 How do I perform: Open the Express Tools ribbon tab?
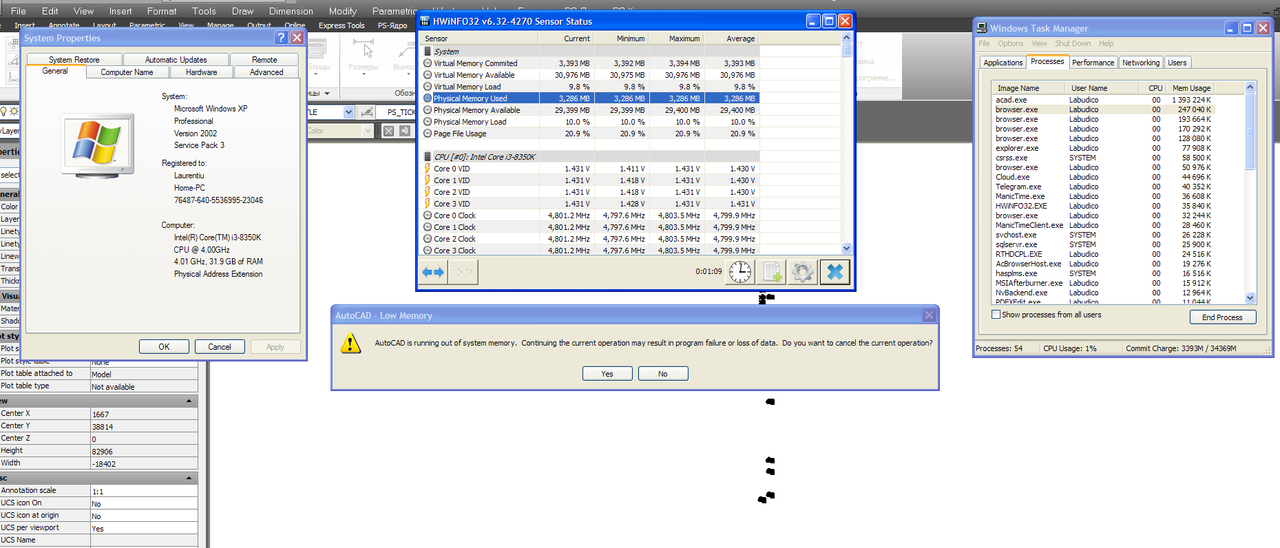pos(342,25)
